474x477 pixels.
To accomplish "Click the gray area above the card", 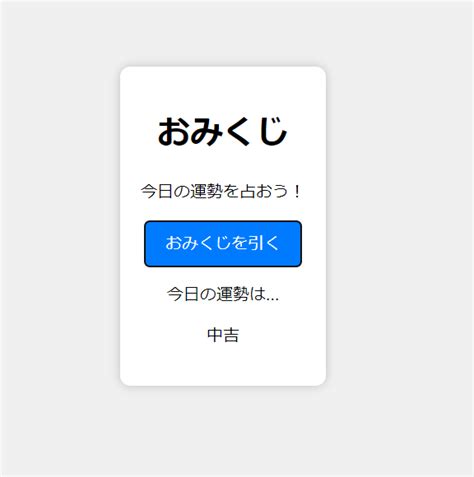I will click(223, 33).
